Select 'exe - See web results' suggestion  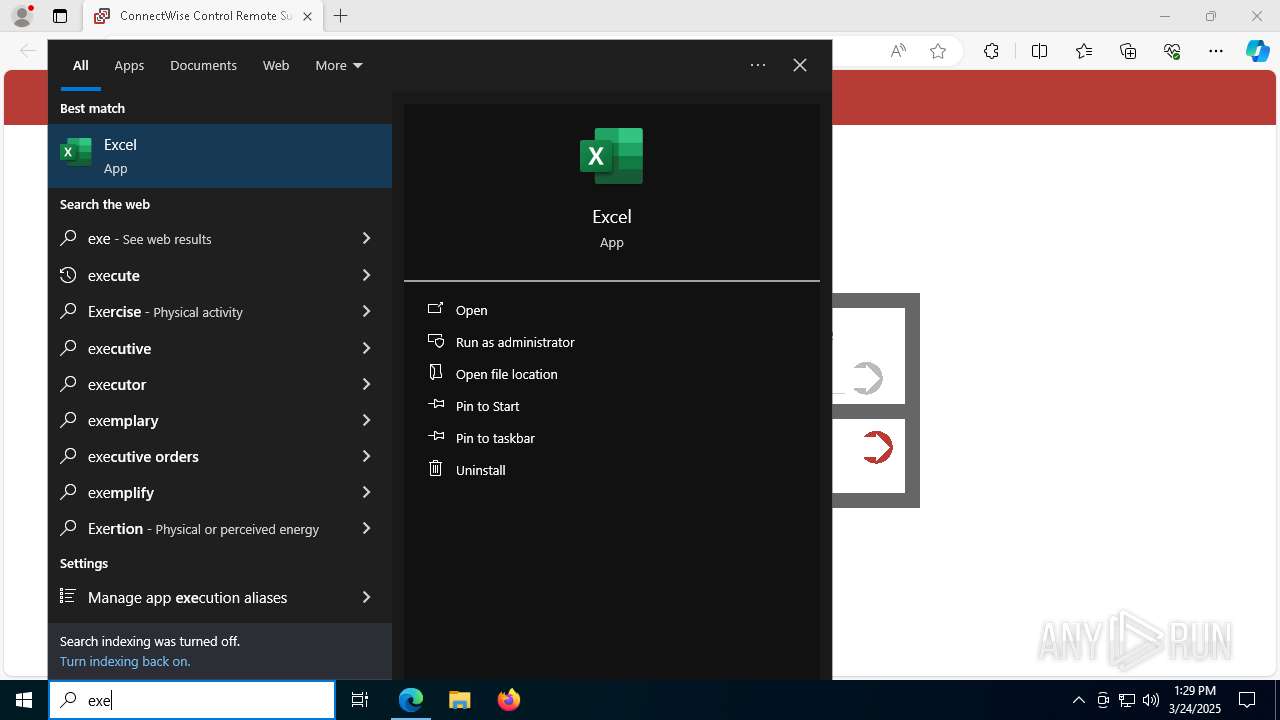202,239
